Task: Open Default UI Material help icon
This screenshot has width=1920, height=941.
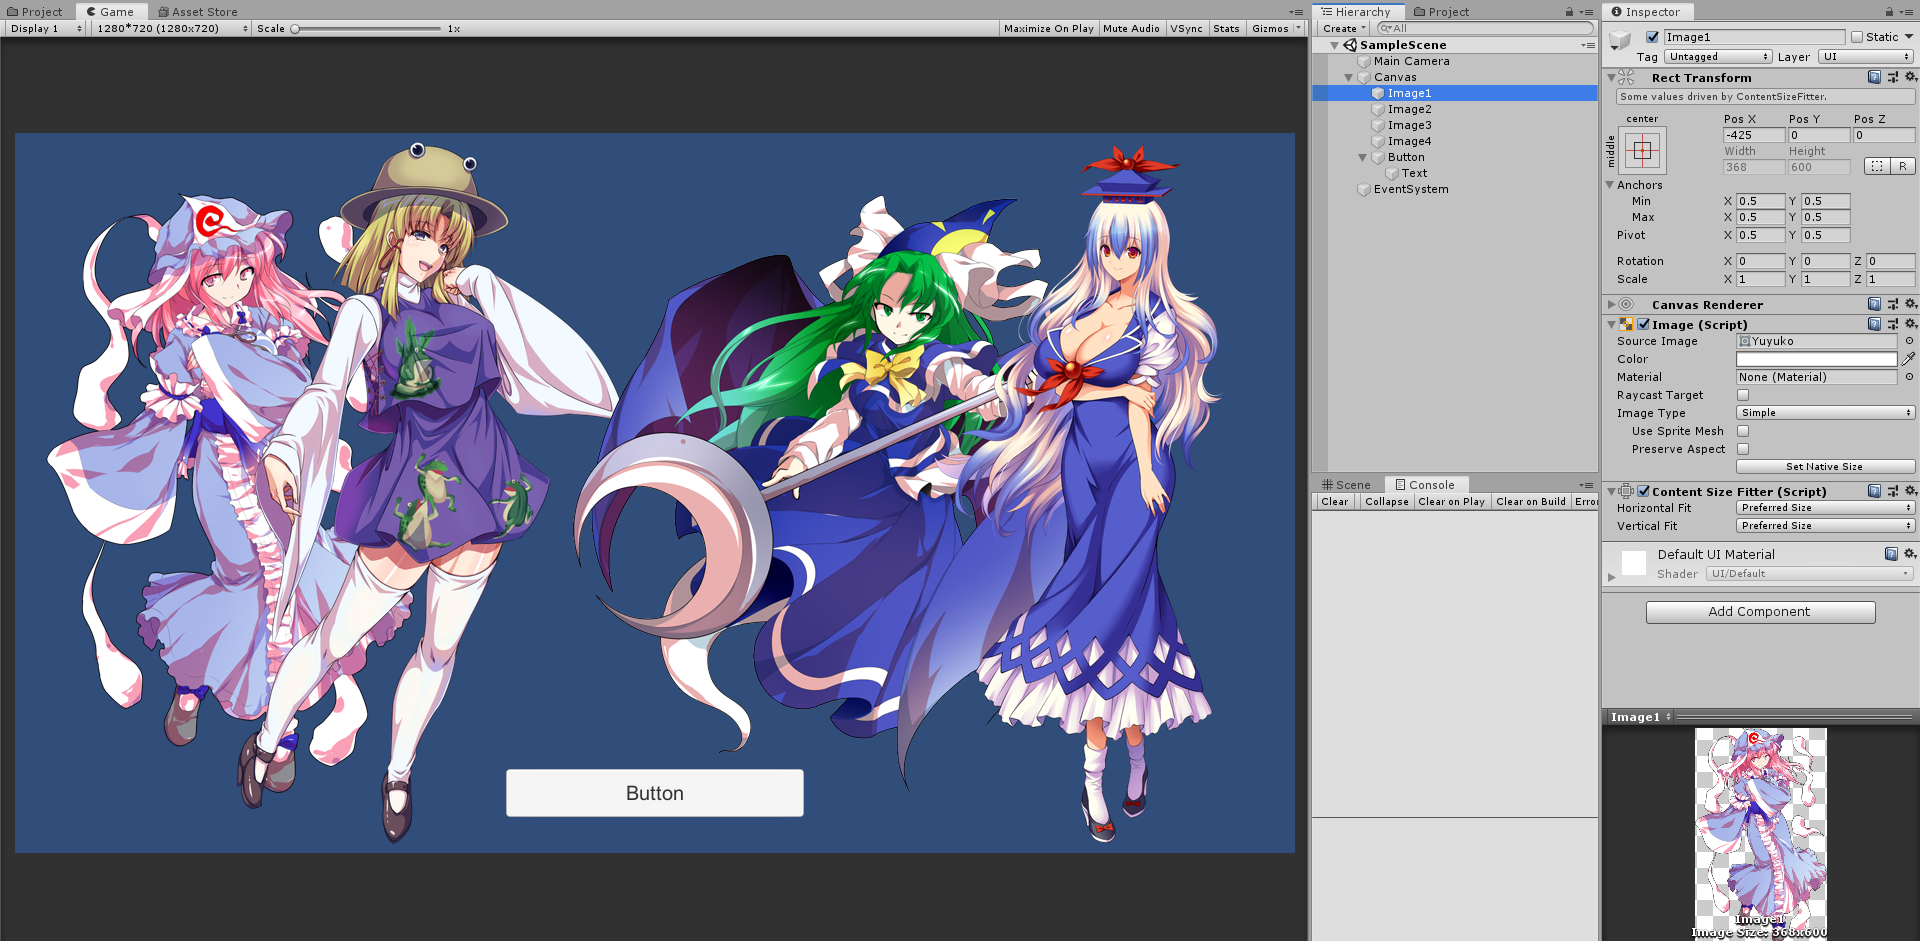Action: click(x=1891, y=554)
